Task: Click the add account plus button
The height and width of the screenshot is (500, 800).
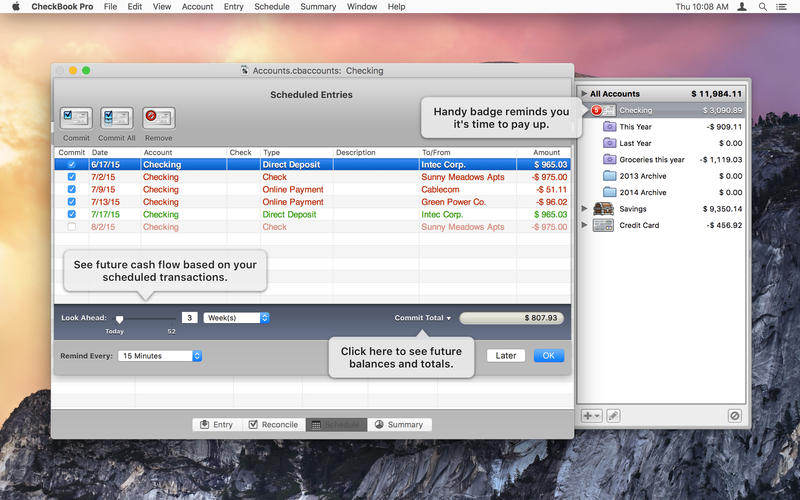Action: (591, 415)
